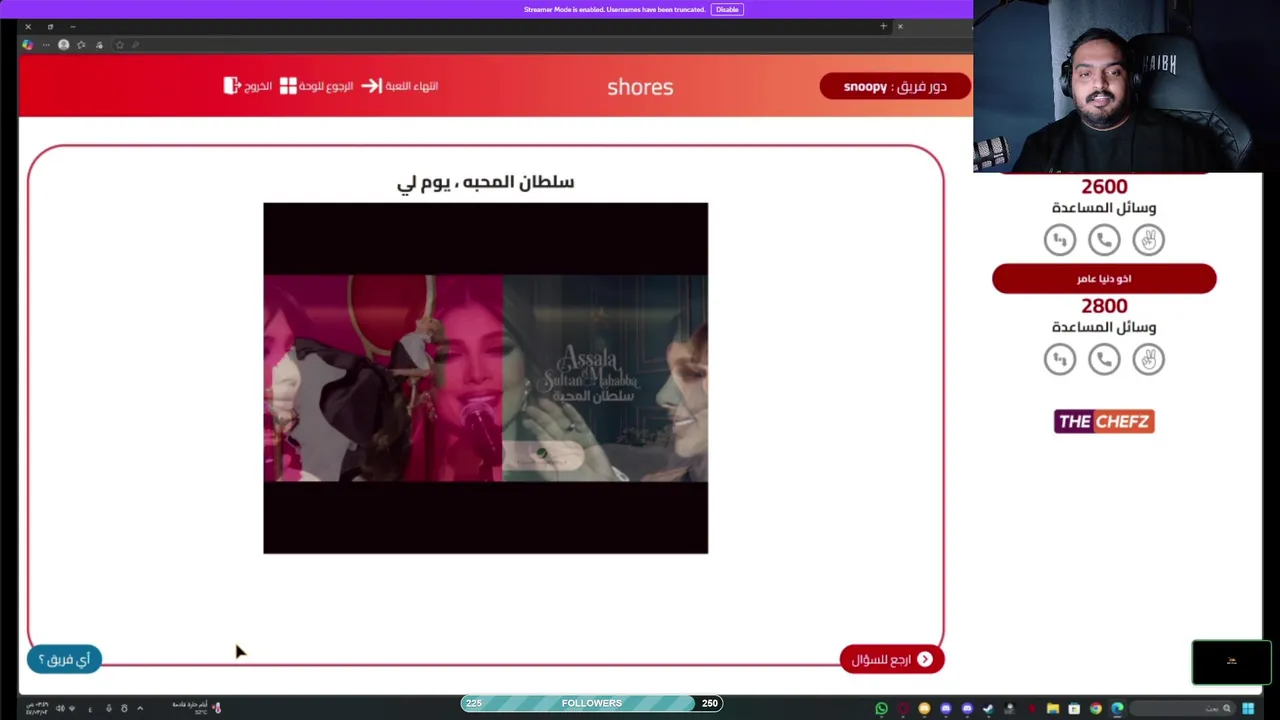Click the arrow icon for انتهاء اللعبة
The image size is (1280, 720).
pyautogui.click(x=371, y=86)
